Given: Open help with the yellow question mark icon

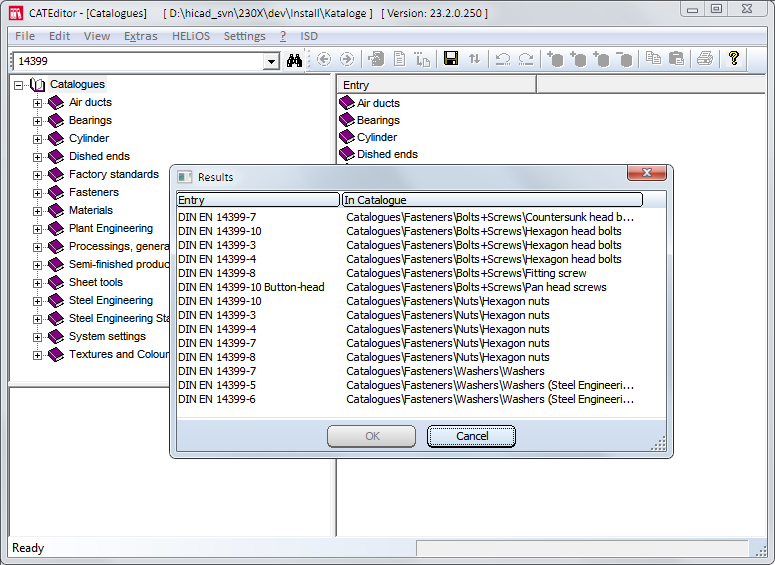Looking at the screenshot, I should (x=734, y=58).
